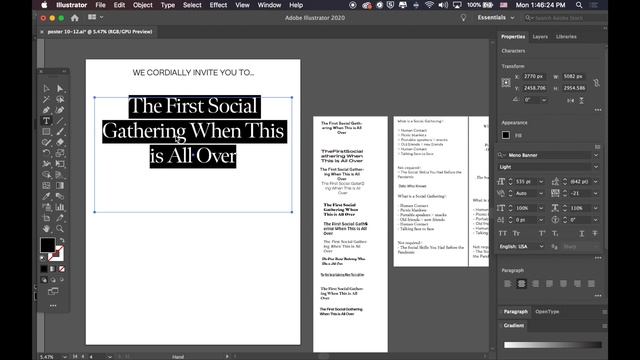The width and height of the screenshot is (640, 360).
Task: Open Edit Toolbar three-dots button
Action: tap(53, 306)
